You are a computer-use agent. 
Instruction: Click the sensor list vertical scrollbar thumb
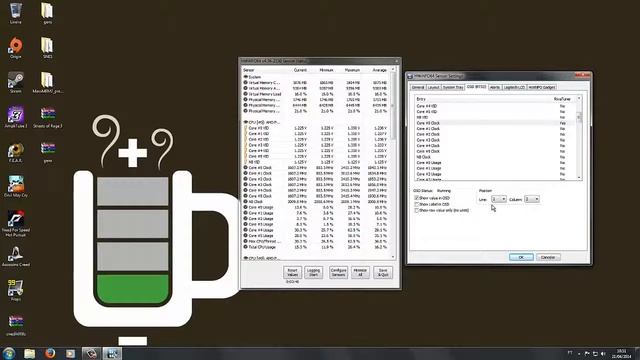click(393, 106)
